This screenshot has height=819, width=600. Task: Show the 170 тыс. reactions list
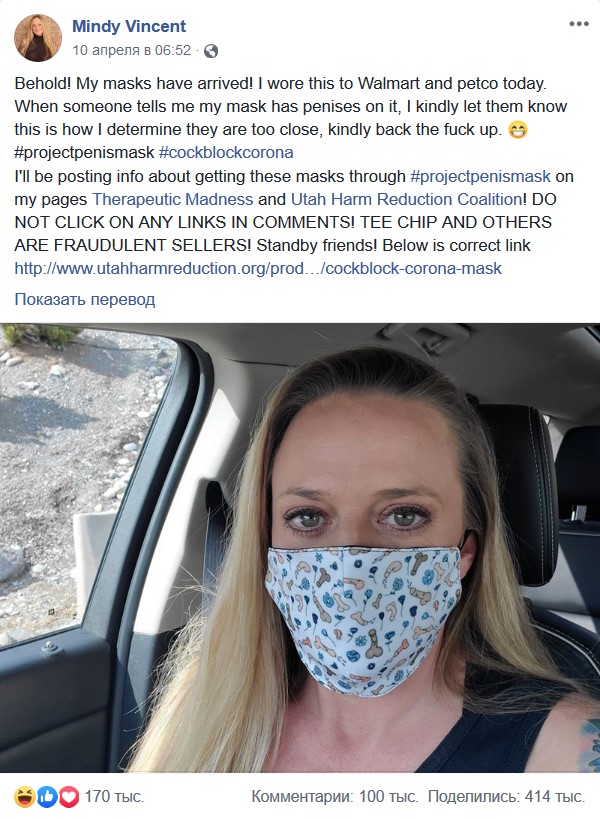(114, 797)
